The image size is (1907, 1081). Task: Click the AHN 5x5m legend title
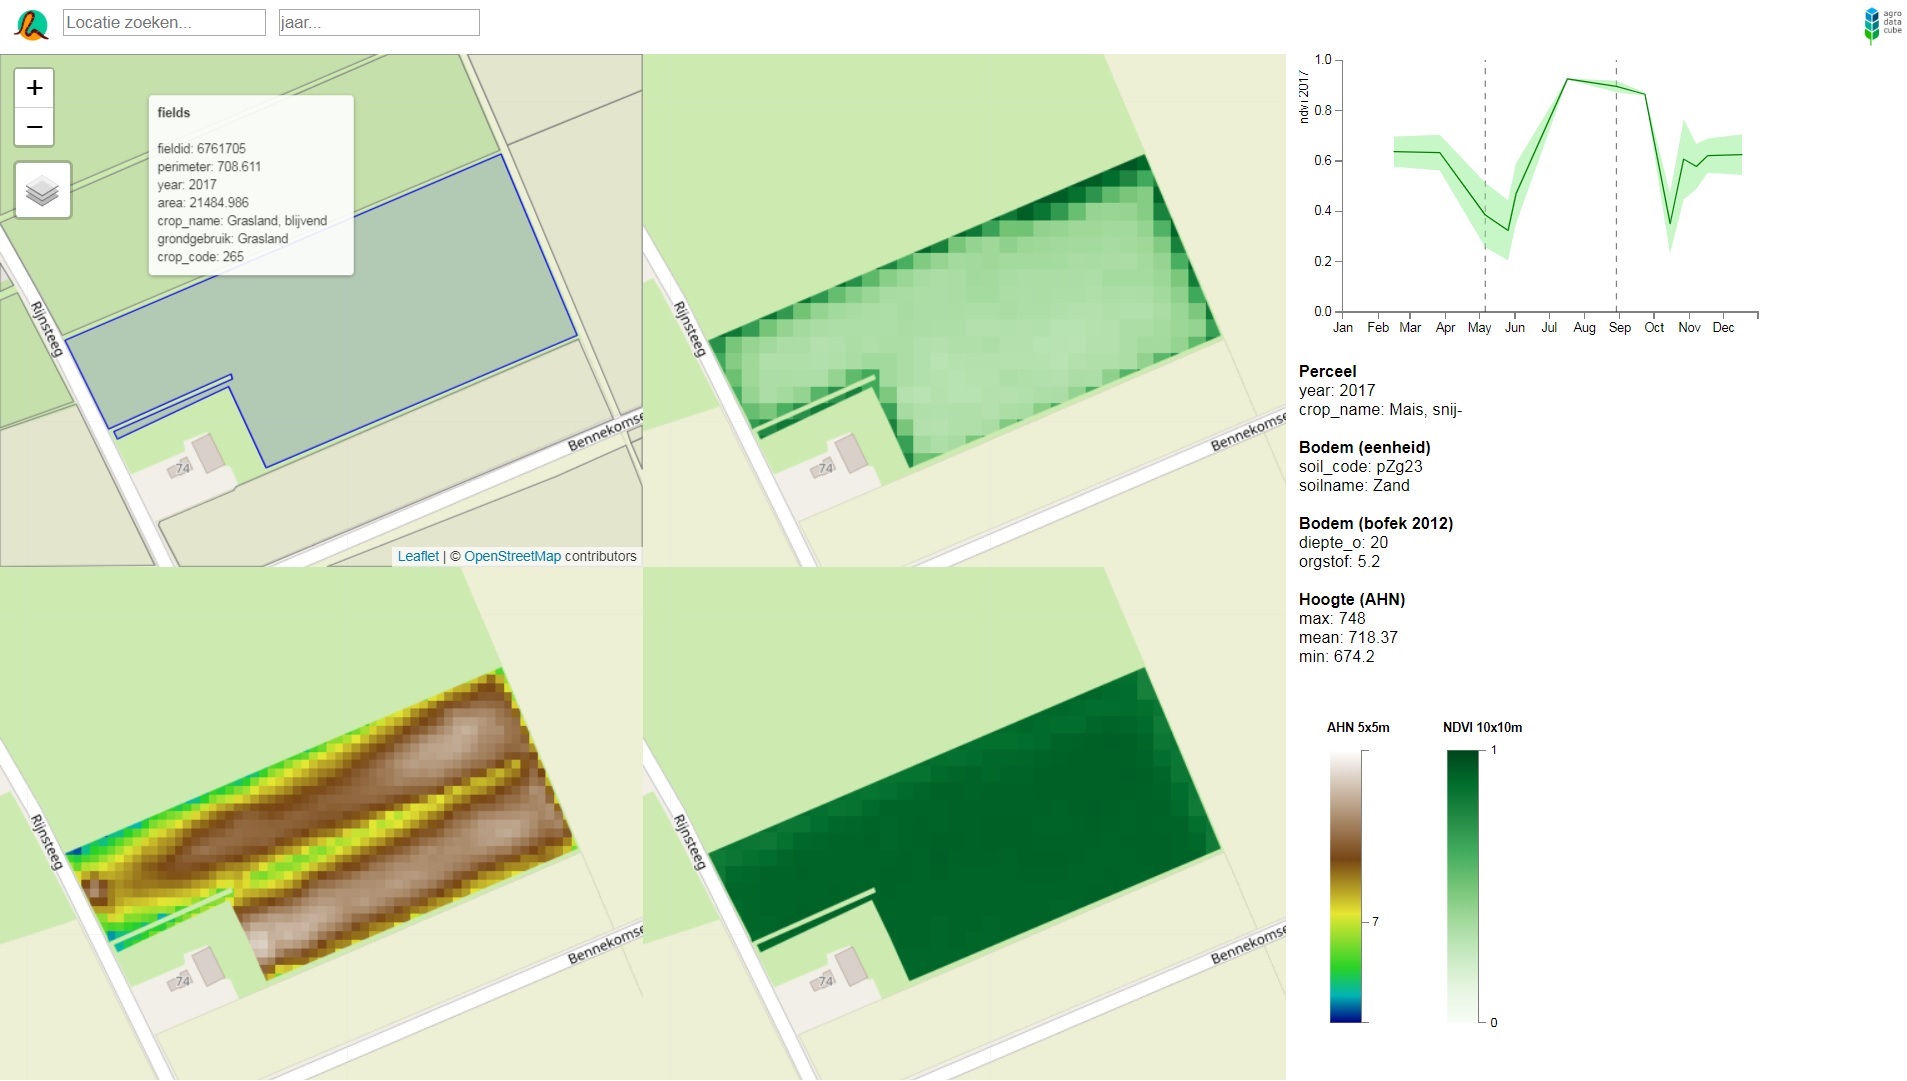point(1358,727)
